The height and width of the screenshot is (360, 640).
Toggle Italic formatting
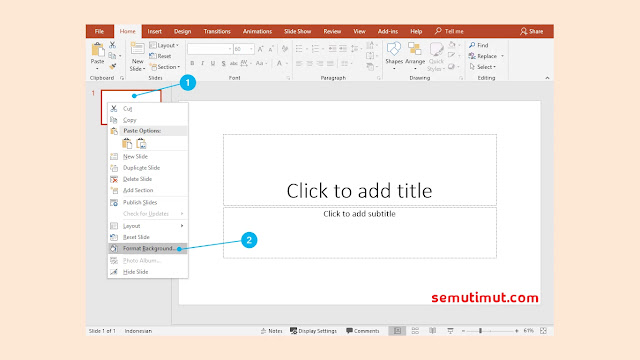click(x=202, y=63)
